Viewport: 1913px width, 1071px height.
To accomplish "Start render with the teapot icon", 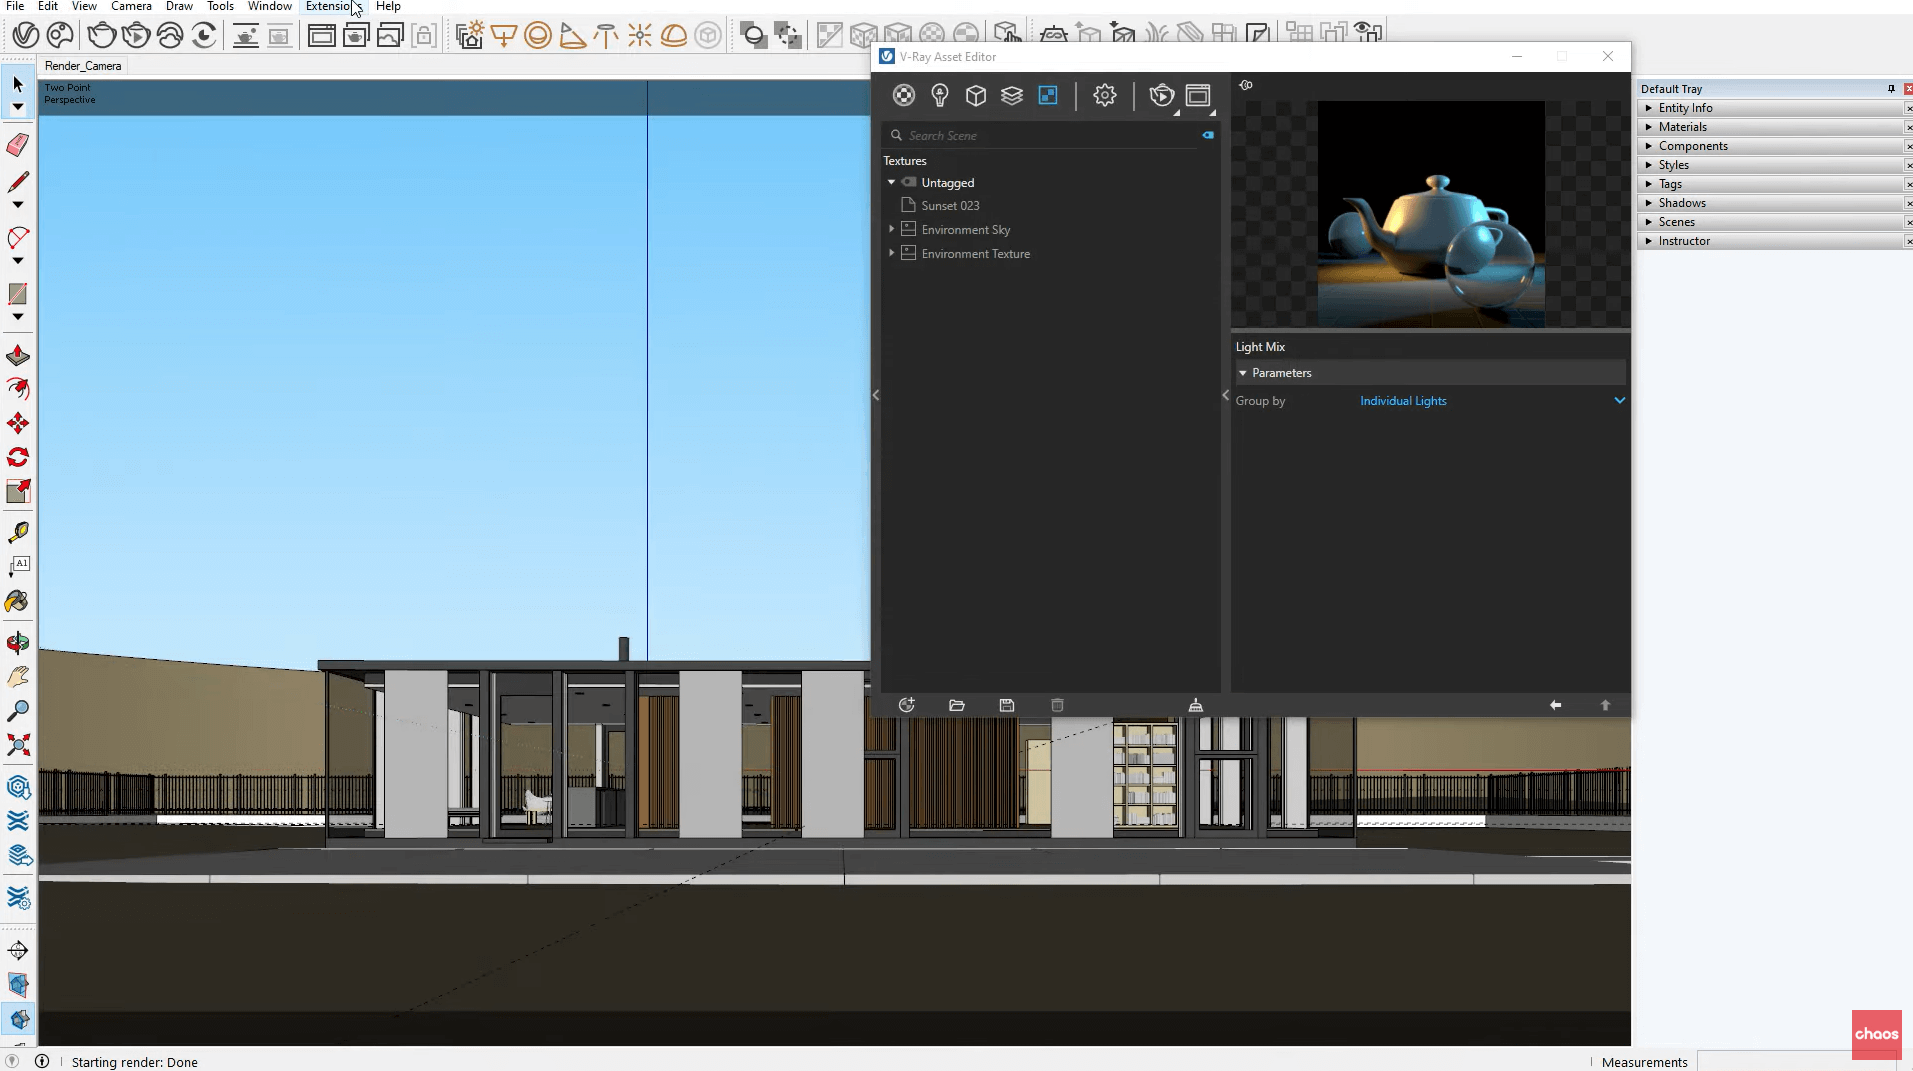I will pyautogui.click(x=1161, y=95).
